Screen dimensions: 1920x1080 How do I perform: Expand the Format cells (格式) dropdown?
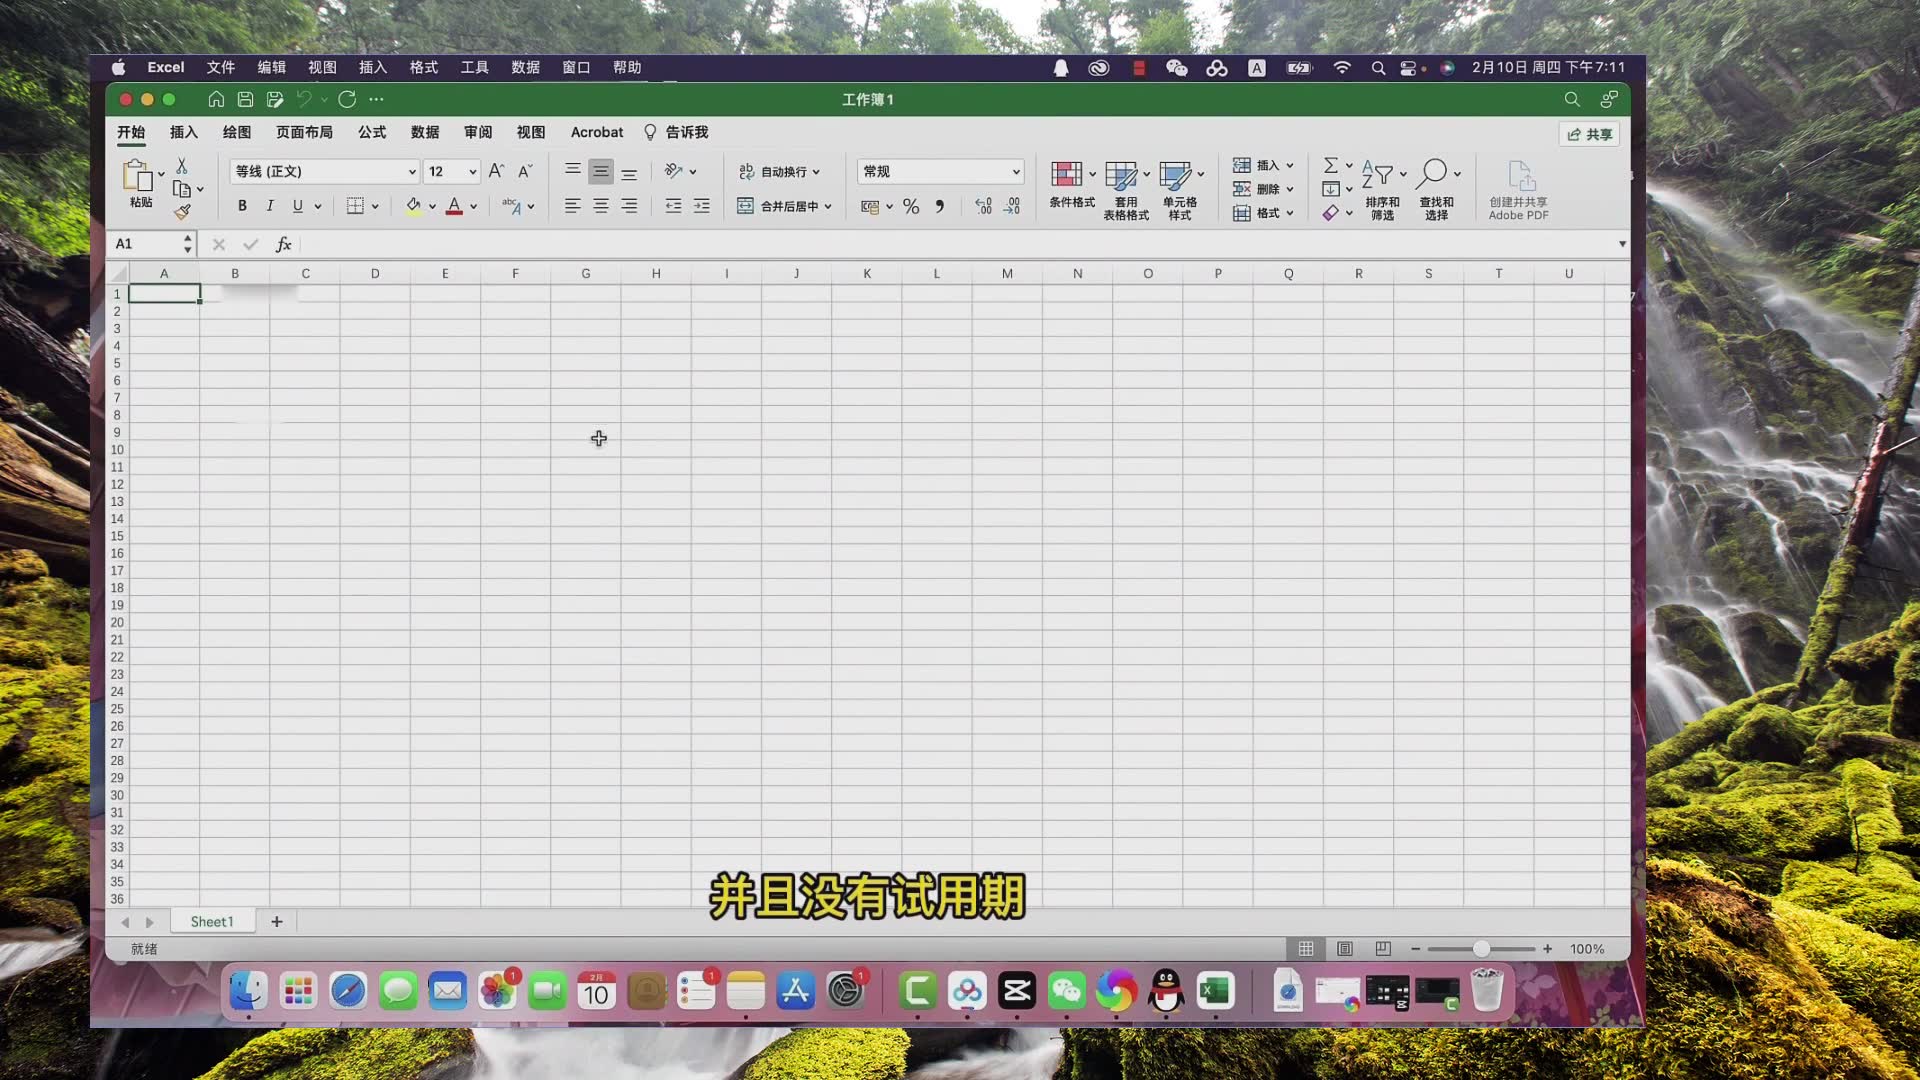pos(1290,213)
